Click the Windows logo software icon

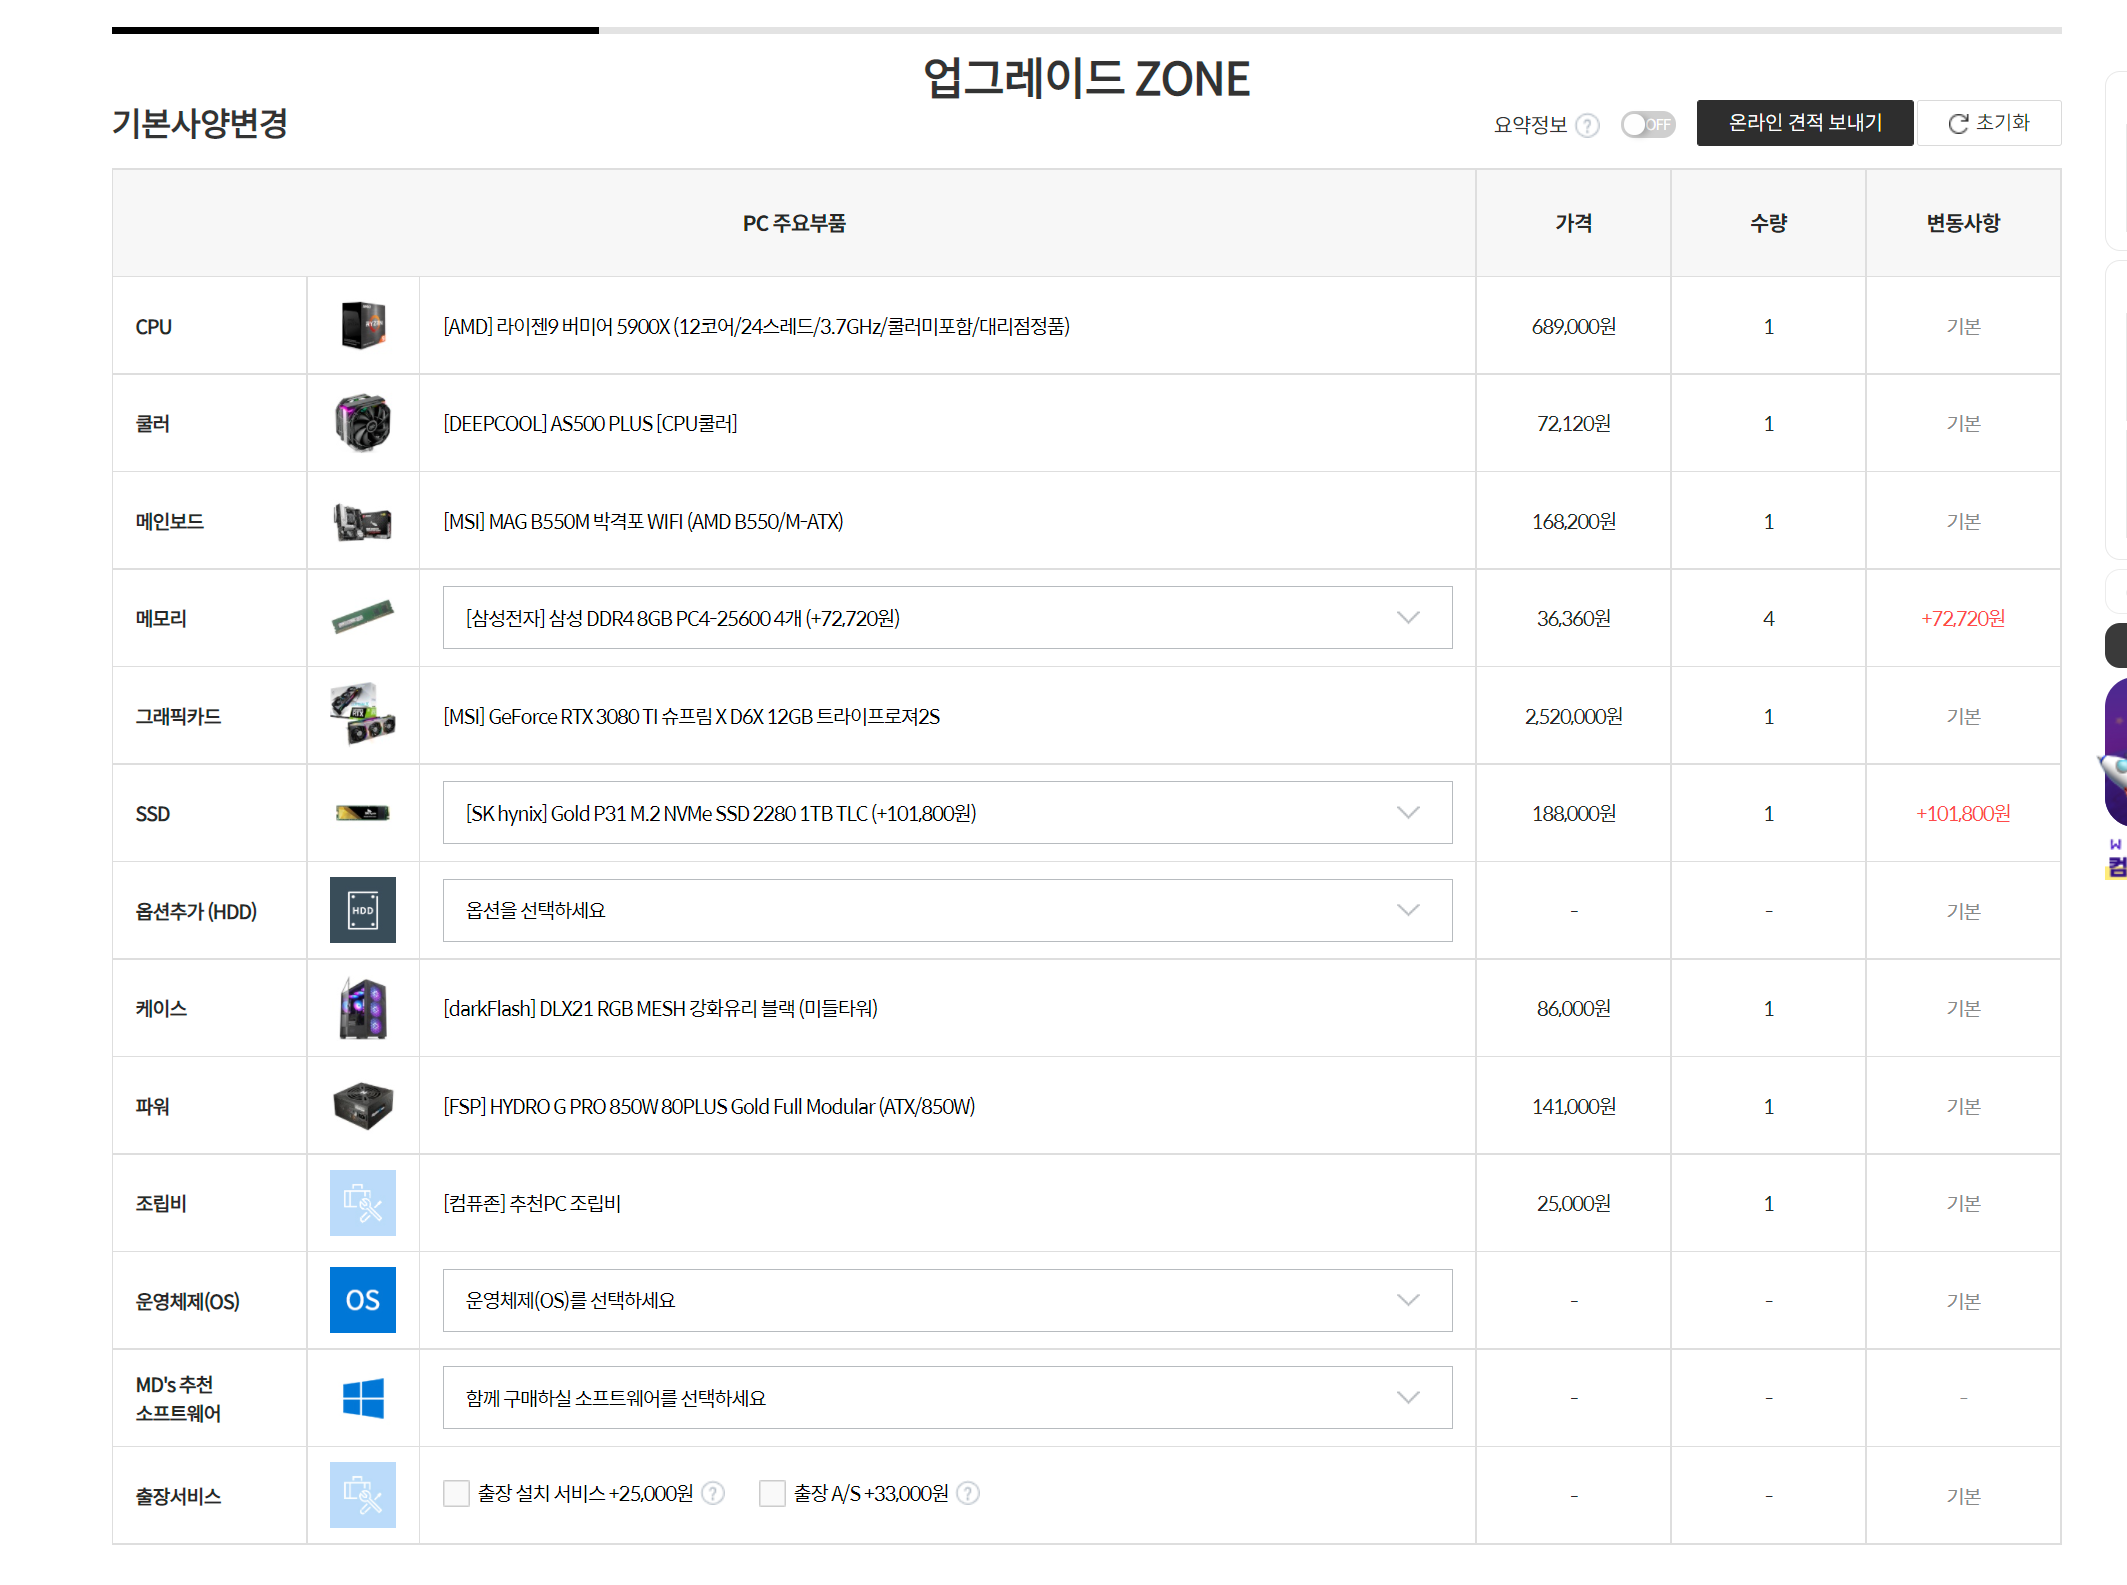[362, 1397]
